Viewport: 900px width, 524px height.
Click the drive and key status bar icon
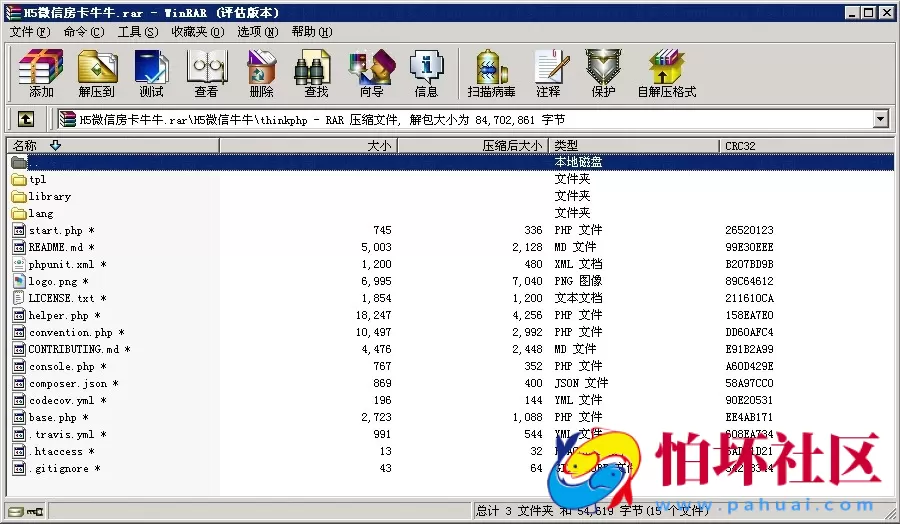pos(26,511)
